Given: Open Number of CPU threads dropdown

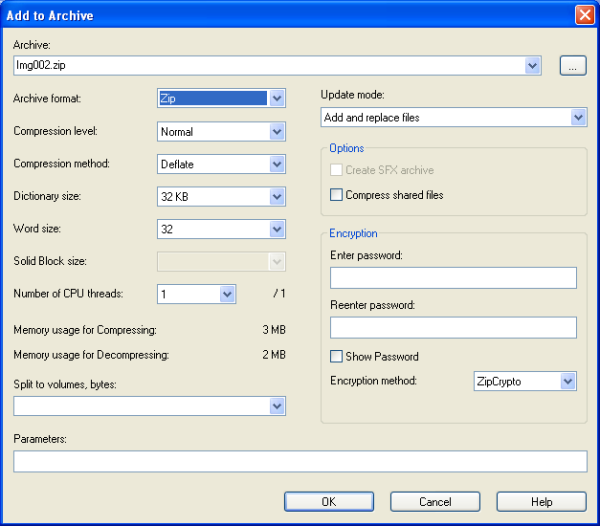Looking at the screenshot, I should 227,294.
